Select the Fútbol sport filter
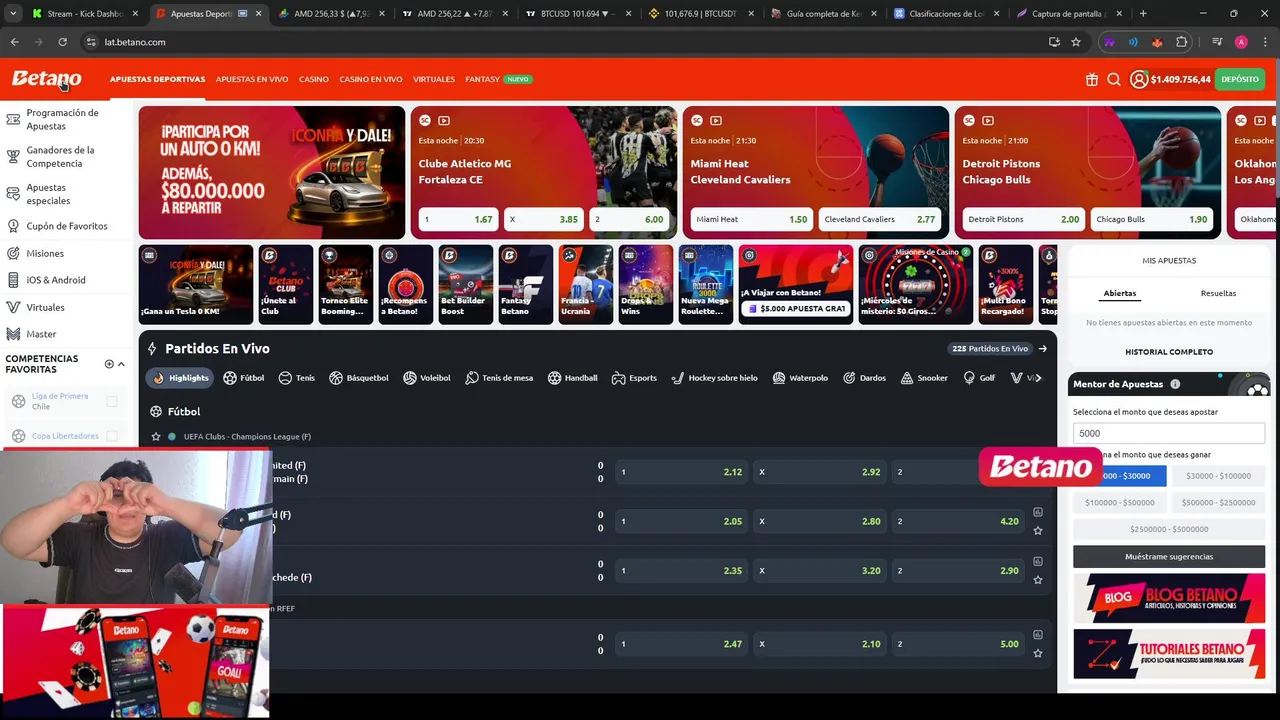This screenshot has height=720, width=1280. [x=244, y=378]
